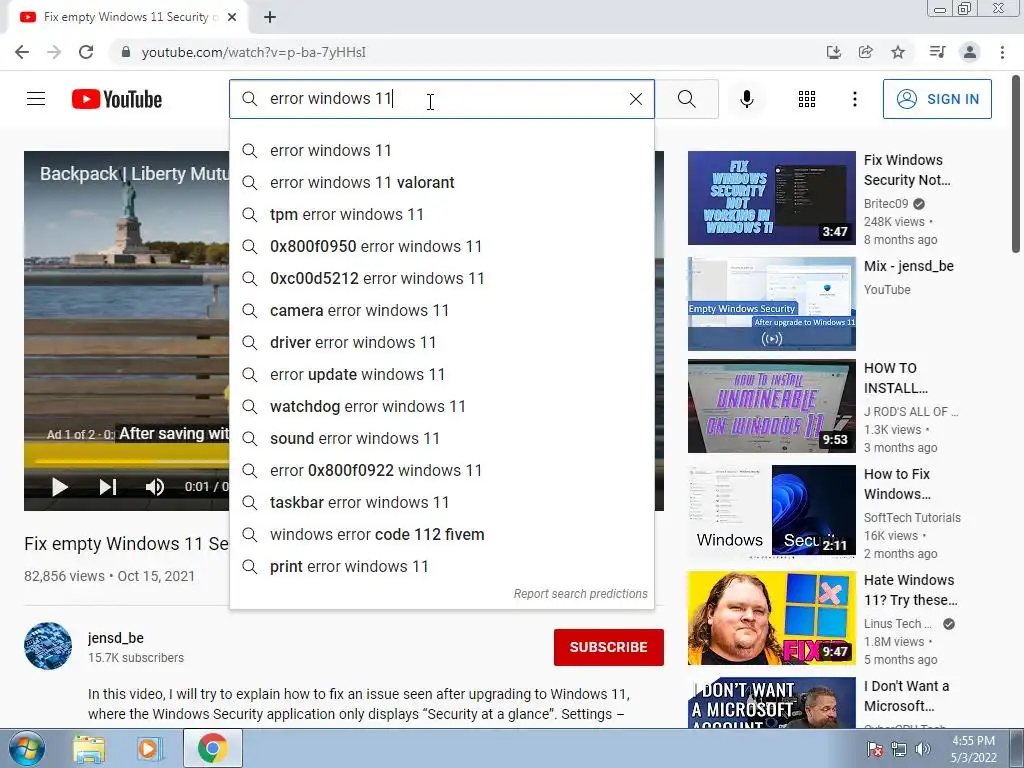Click the network tray icon
This screenshot has height=768, width=1024.
point(899,749)
